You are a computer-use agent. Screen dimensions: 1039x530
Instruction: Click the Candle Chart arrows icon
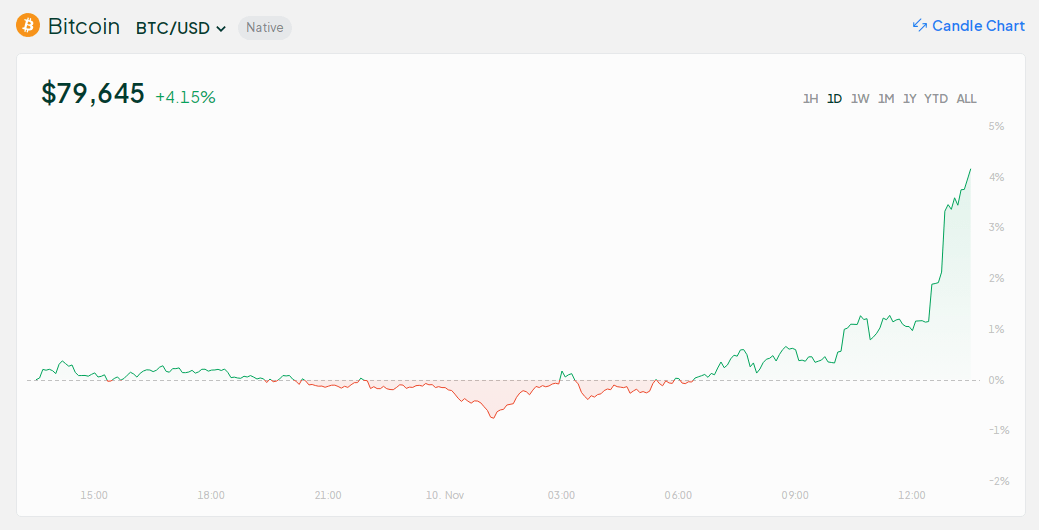click(920, 26)
